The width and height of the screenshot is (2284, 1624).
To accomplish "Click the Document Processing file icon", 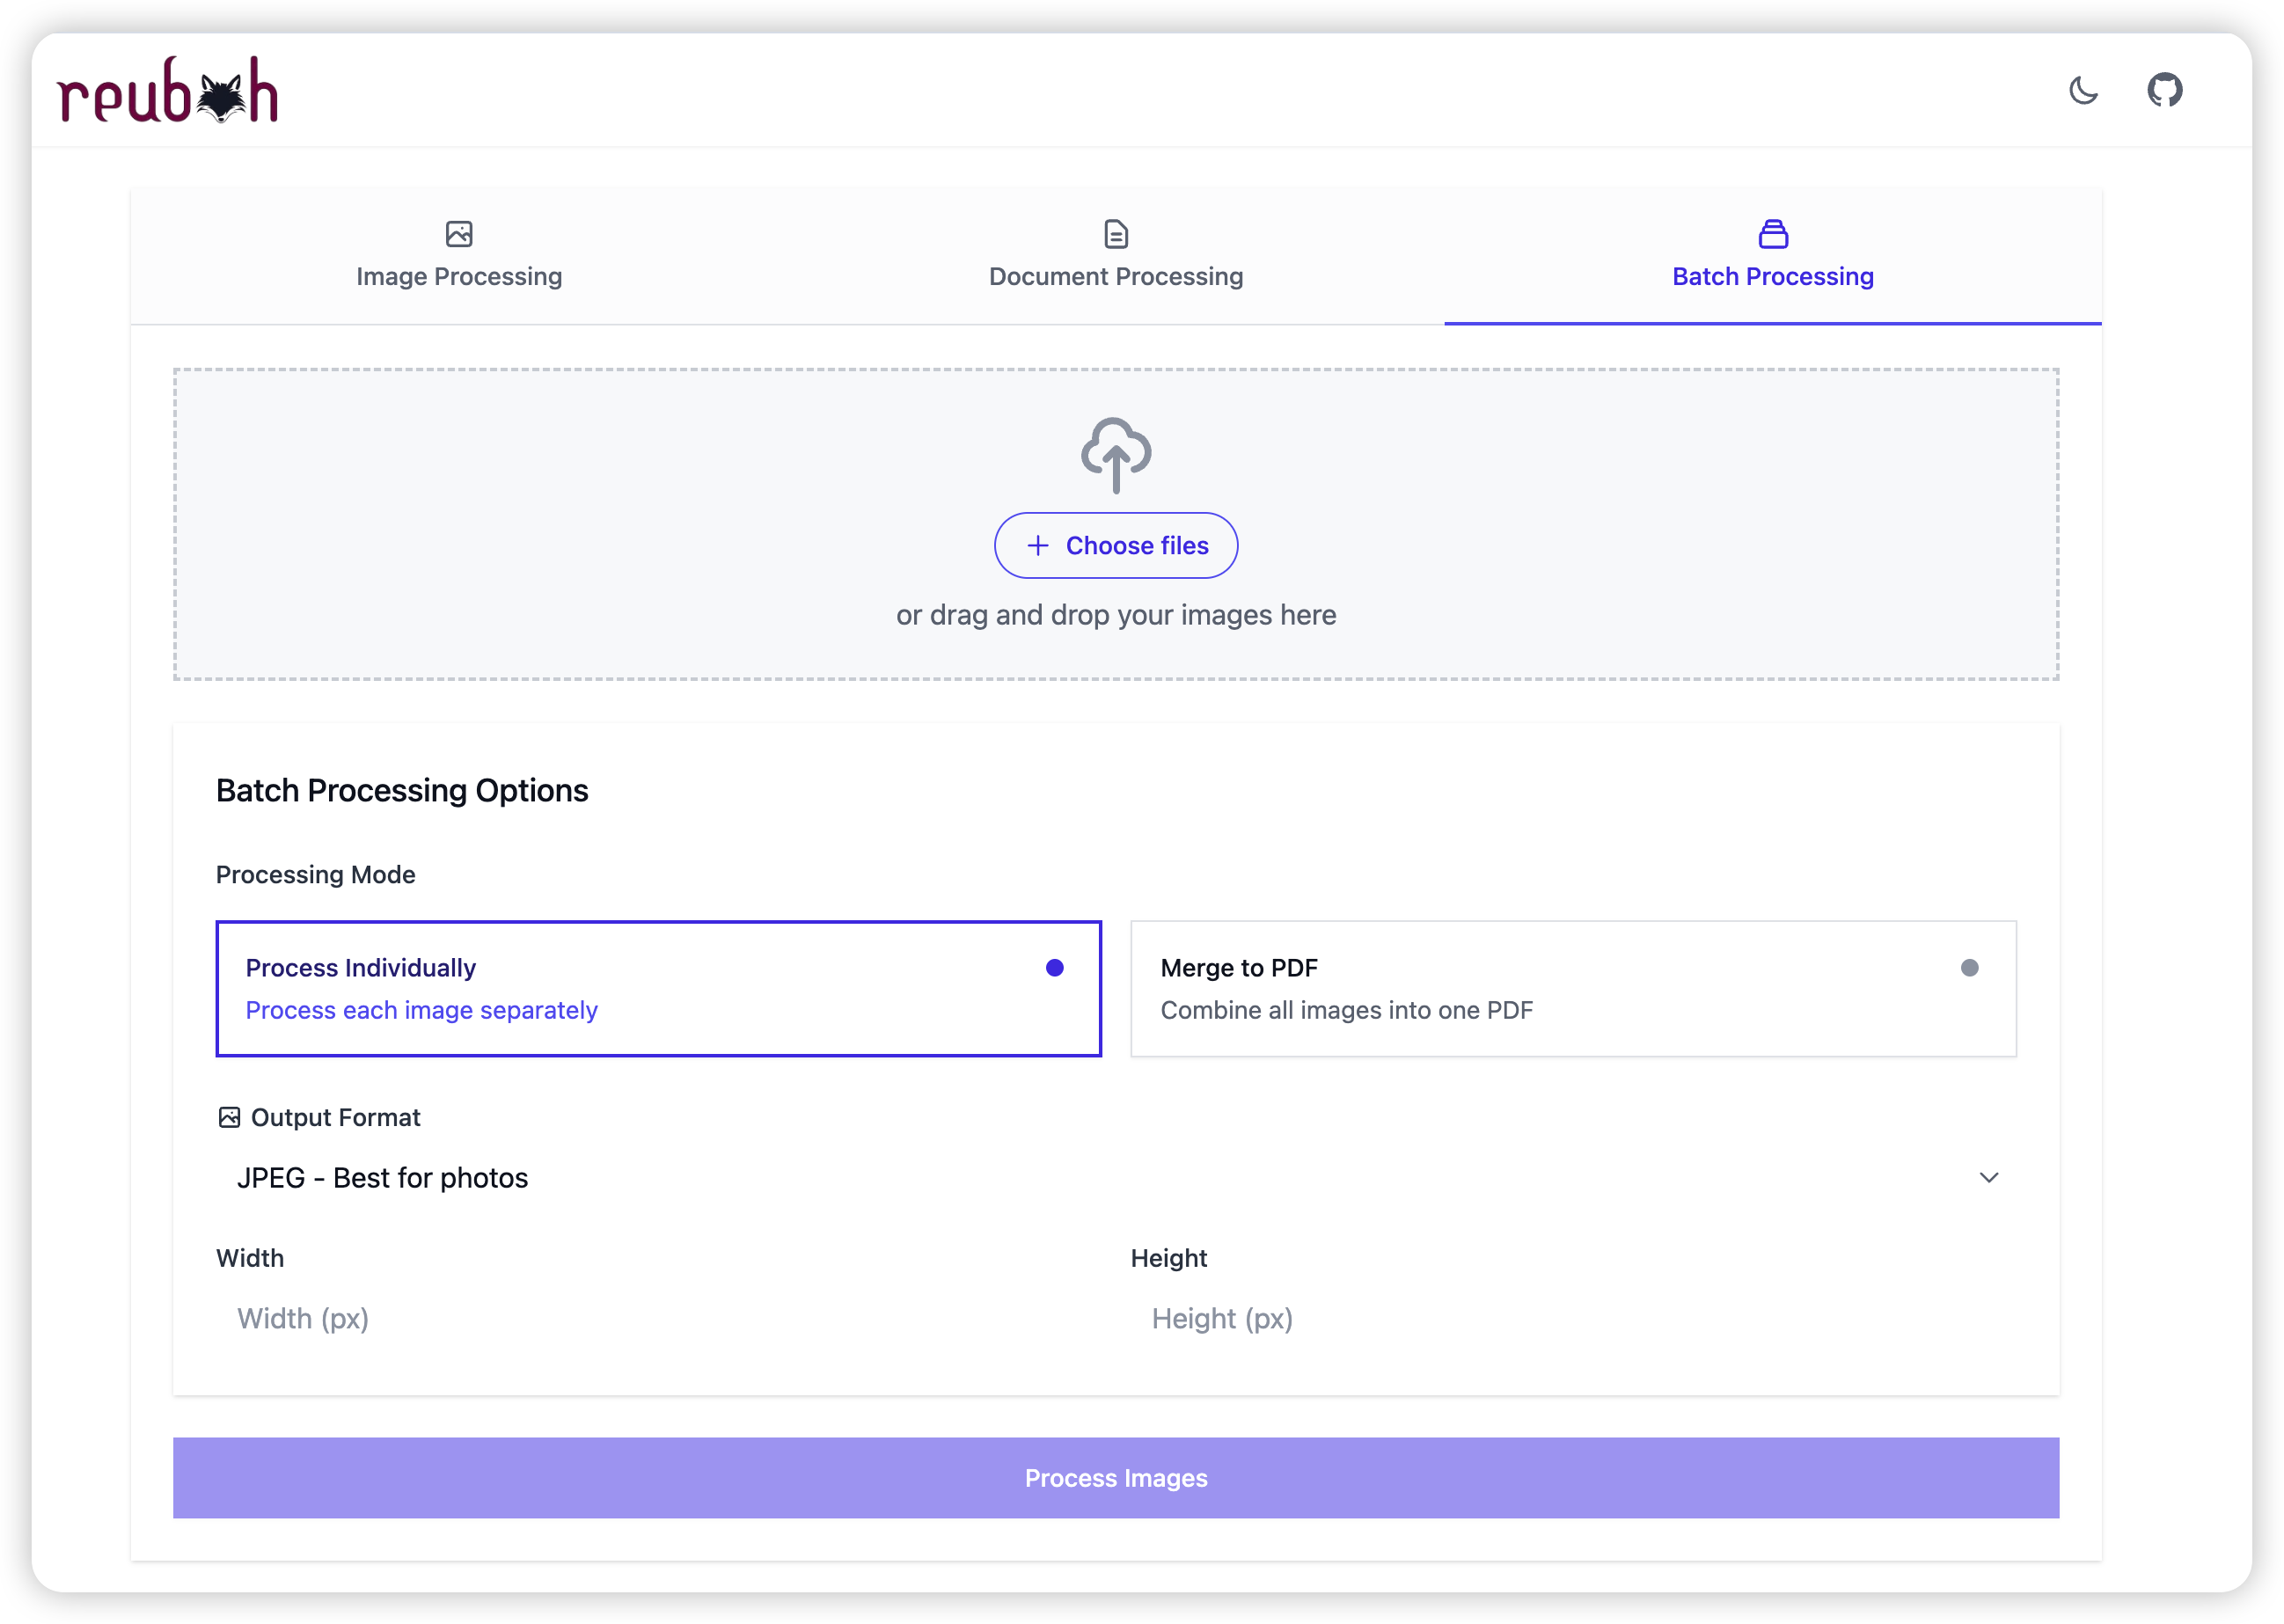I will click(1116, 234).
